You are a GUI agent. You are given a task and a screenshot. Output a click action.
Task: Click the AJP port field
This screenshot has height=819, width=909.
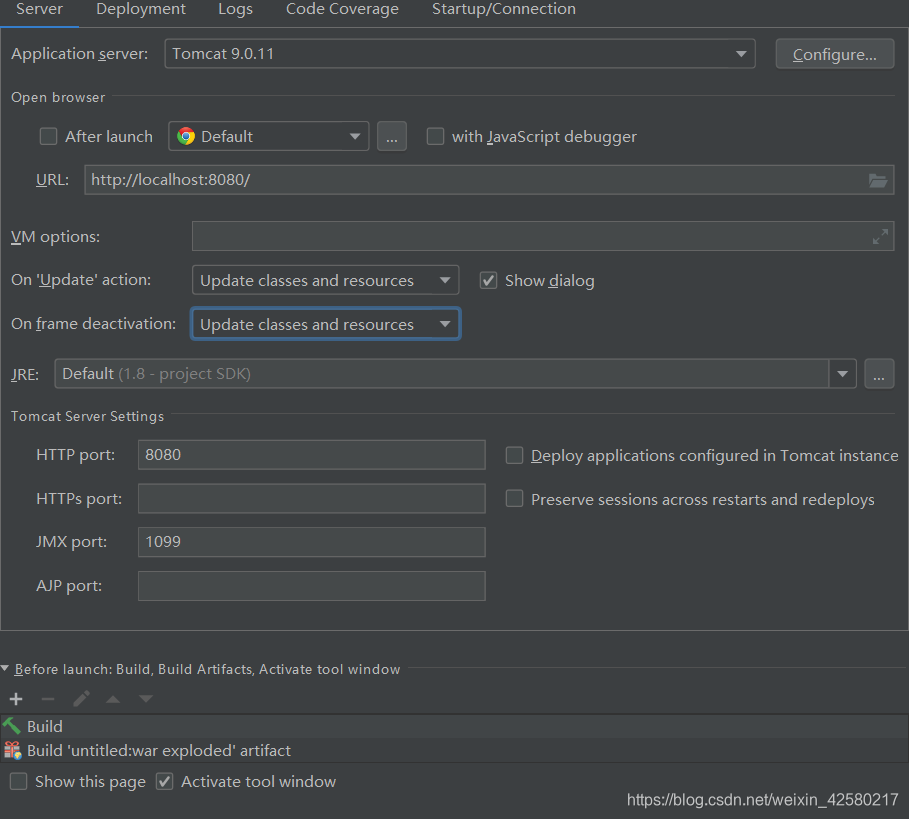point(311,586)
